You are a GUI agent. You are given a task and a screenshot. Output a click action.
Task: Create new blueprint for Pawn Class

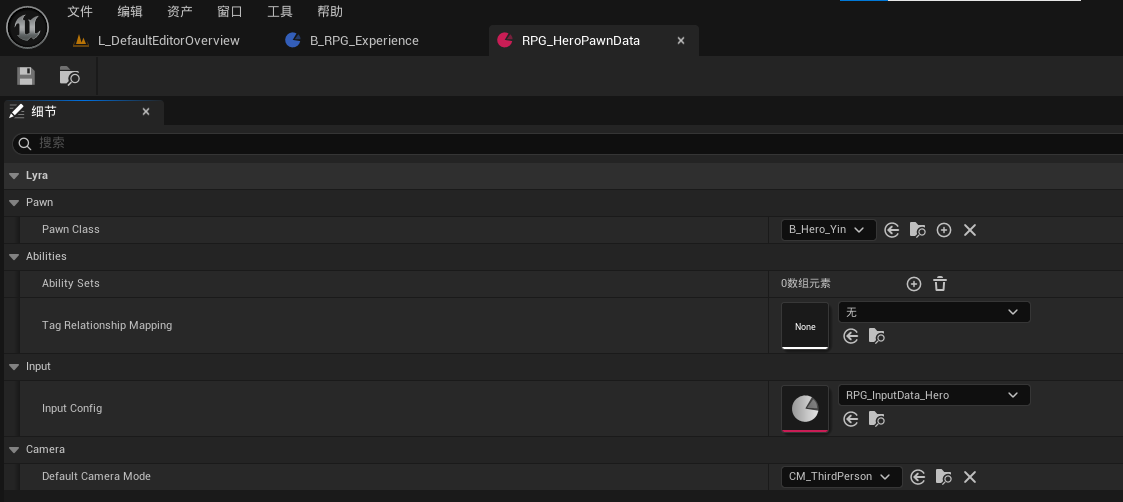pyautogui.click(x=944, y=230)
